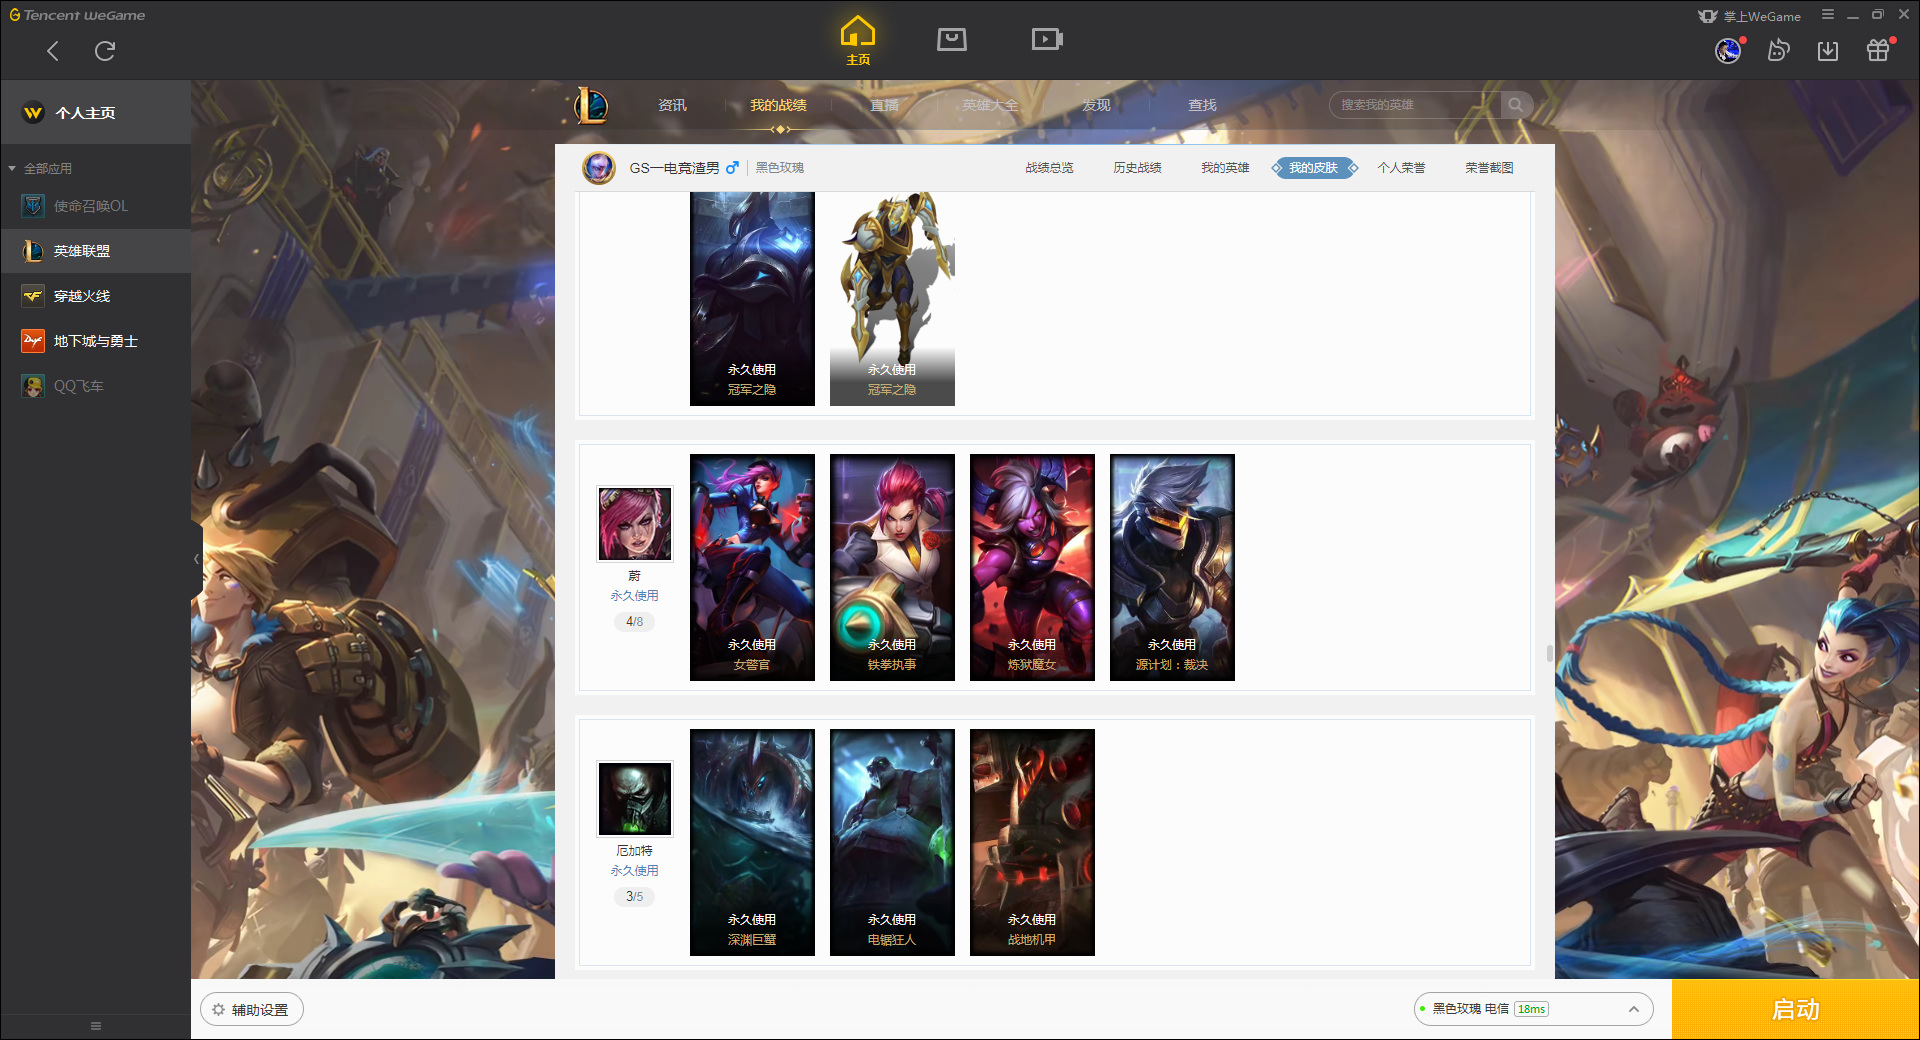Image resolution: width=1920 pixels, height=1040 pixels.
Task: Open 辅助设置 settings button
Action: [252, 1010]
